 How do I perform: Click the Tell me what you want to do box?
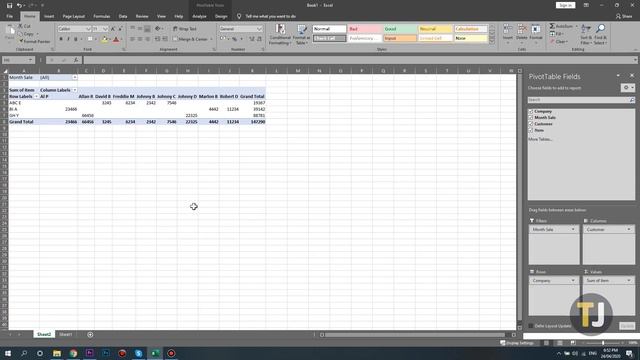point(270,16)
